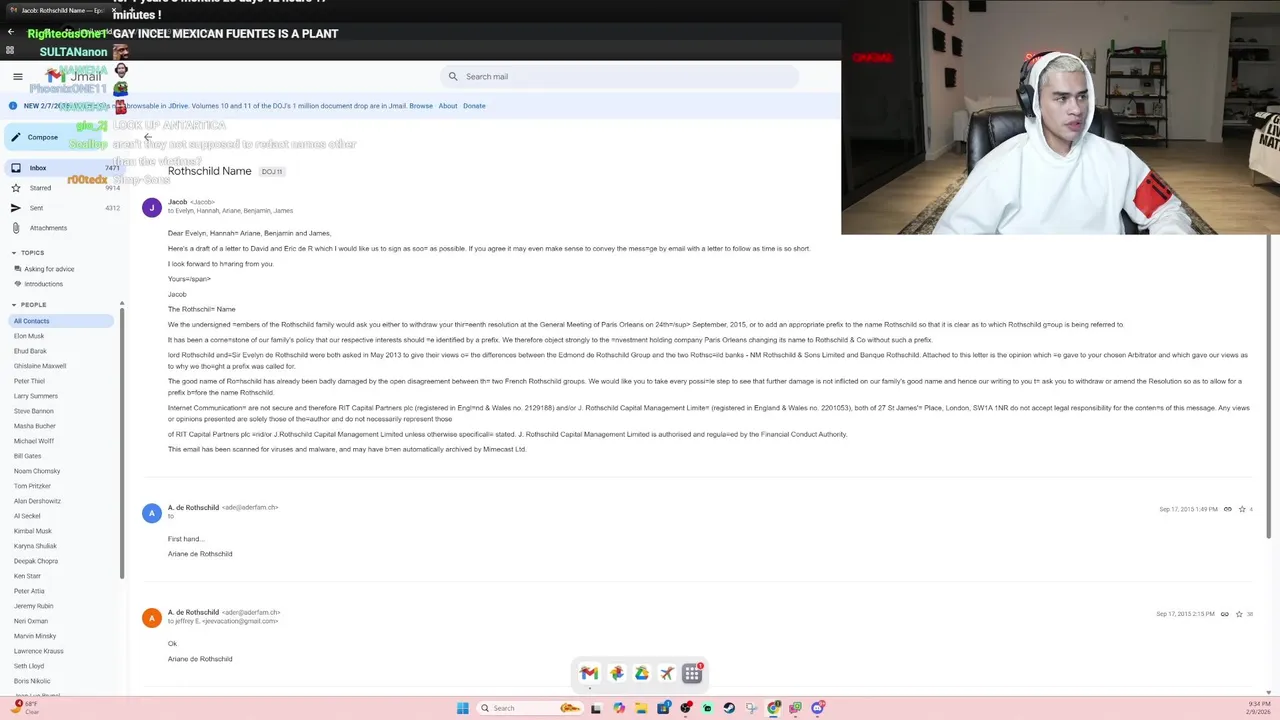This screenshot has height=720, width=1280.
Task: Select Deepak Chopra contact
Action: pyautogui.click(x=36, y=561)
